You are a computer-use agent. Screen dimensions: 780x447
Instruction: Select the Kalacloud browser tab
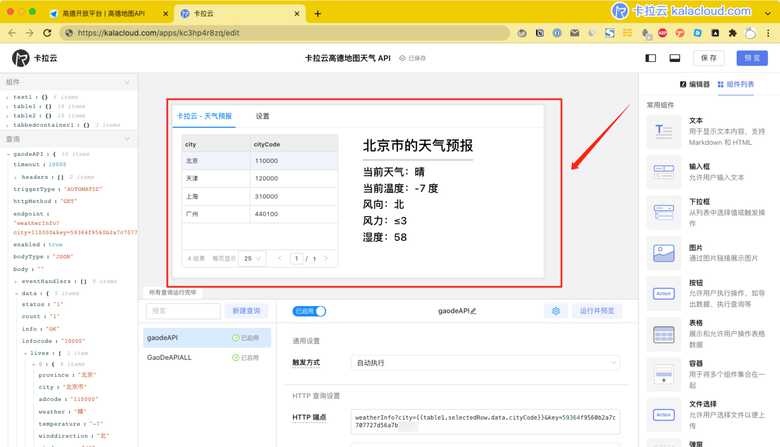[x=240, y=14]
